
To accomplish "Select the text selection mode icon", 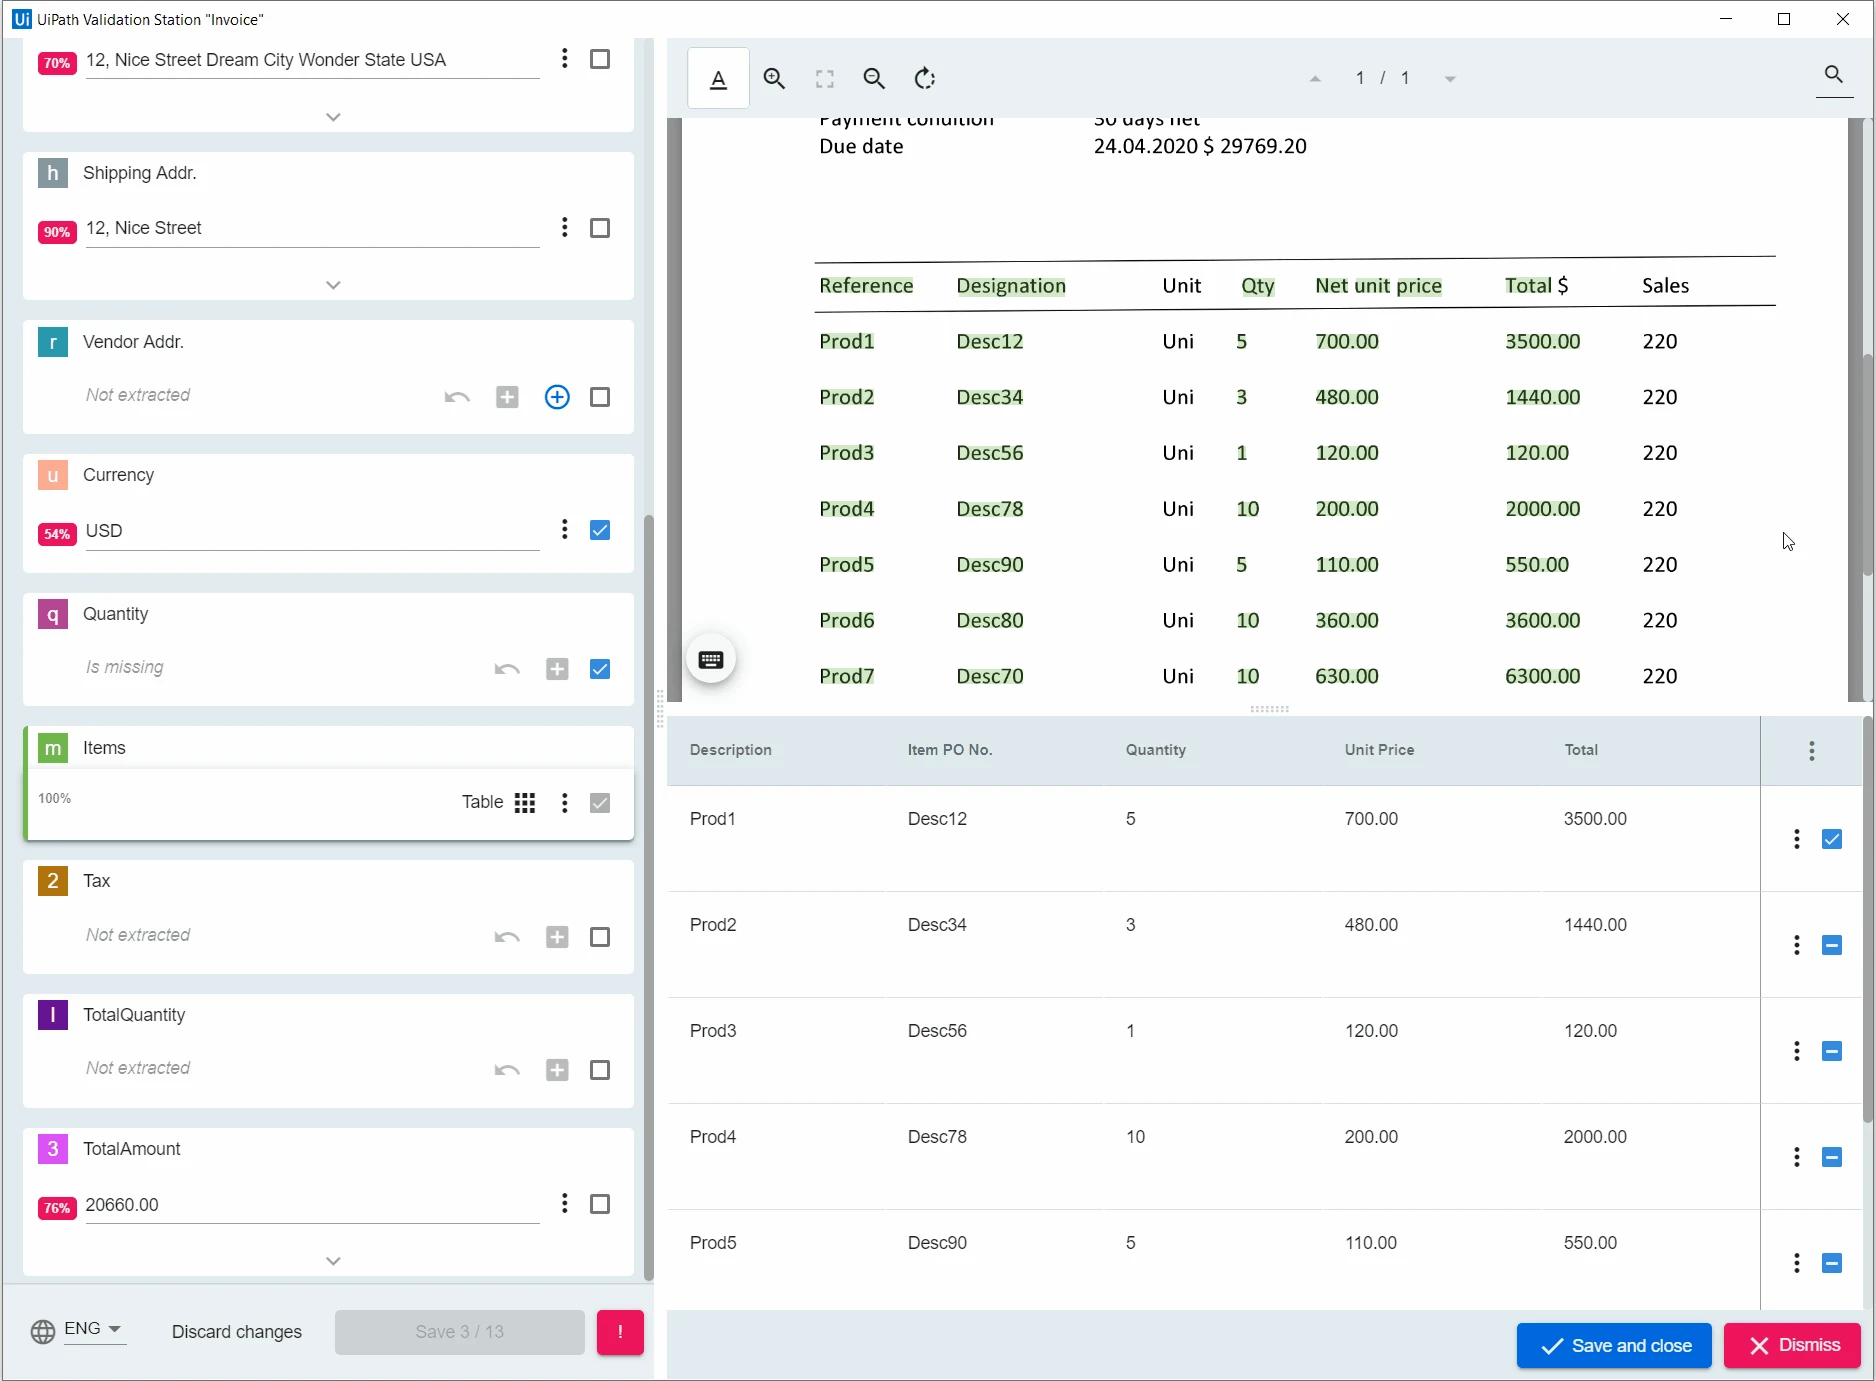I will pos(718,78).
